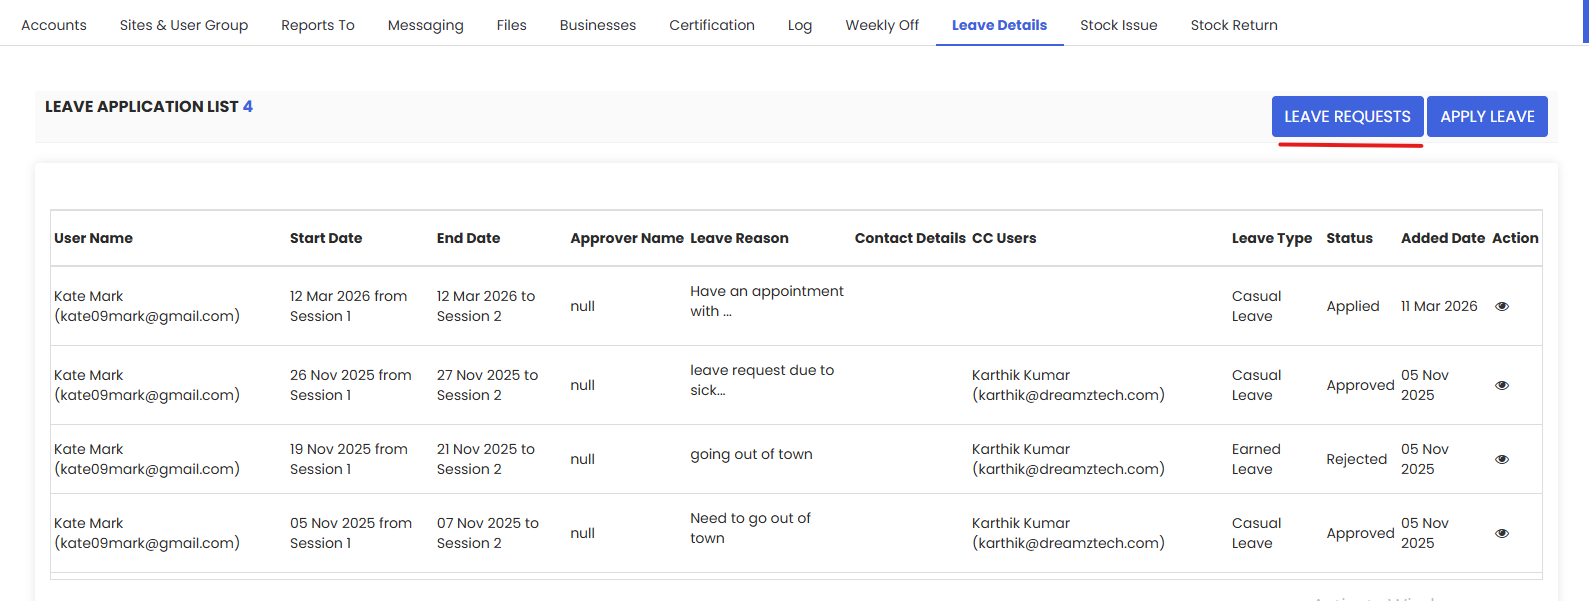Click the '07 Nov 2025 to Session 2' cell

tap(488, 533)
